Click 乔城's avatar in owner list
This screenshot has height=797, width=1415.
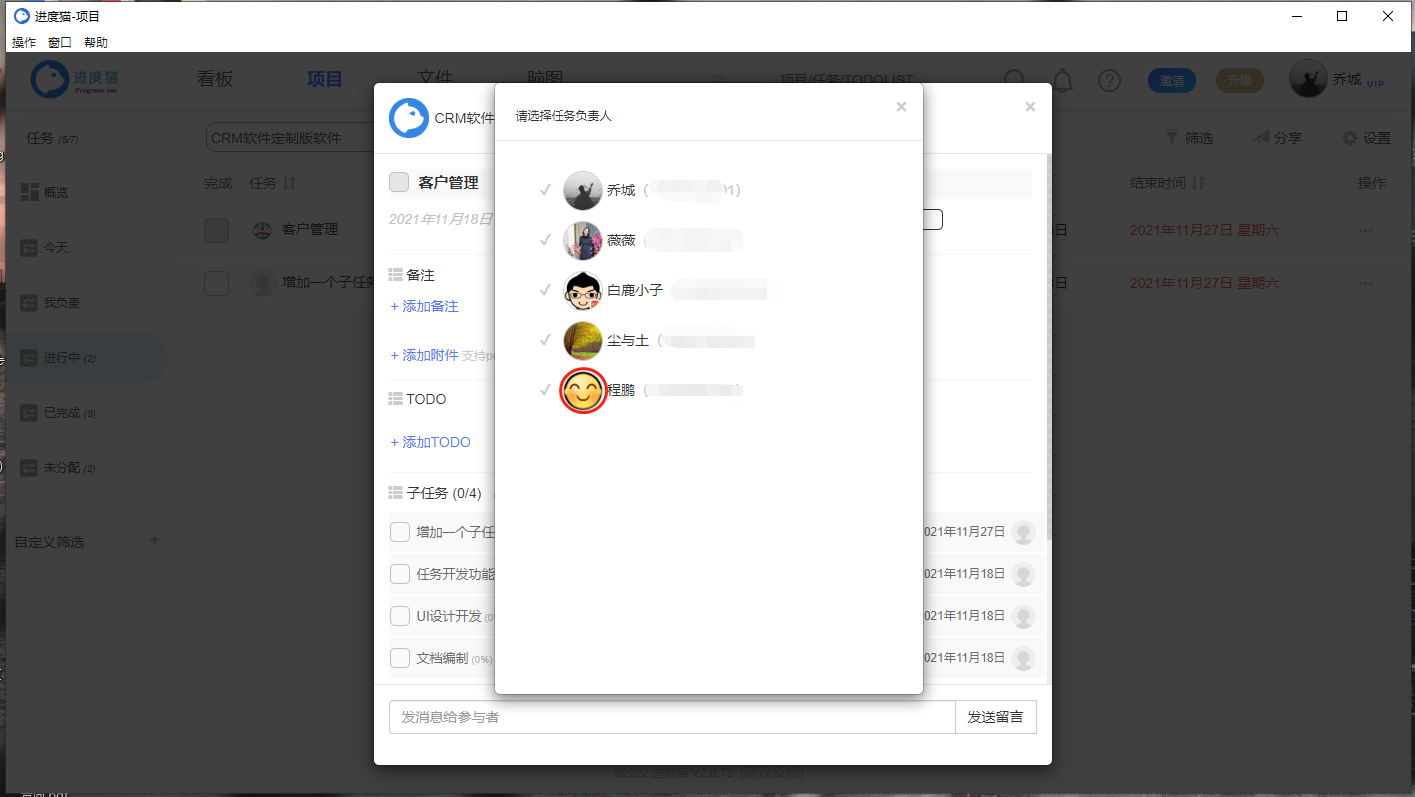(x=583, y=190)
